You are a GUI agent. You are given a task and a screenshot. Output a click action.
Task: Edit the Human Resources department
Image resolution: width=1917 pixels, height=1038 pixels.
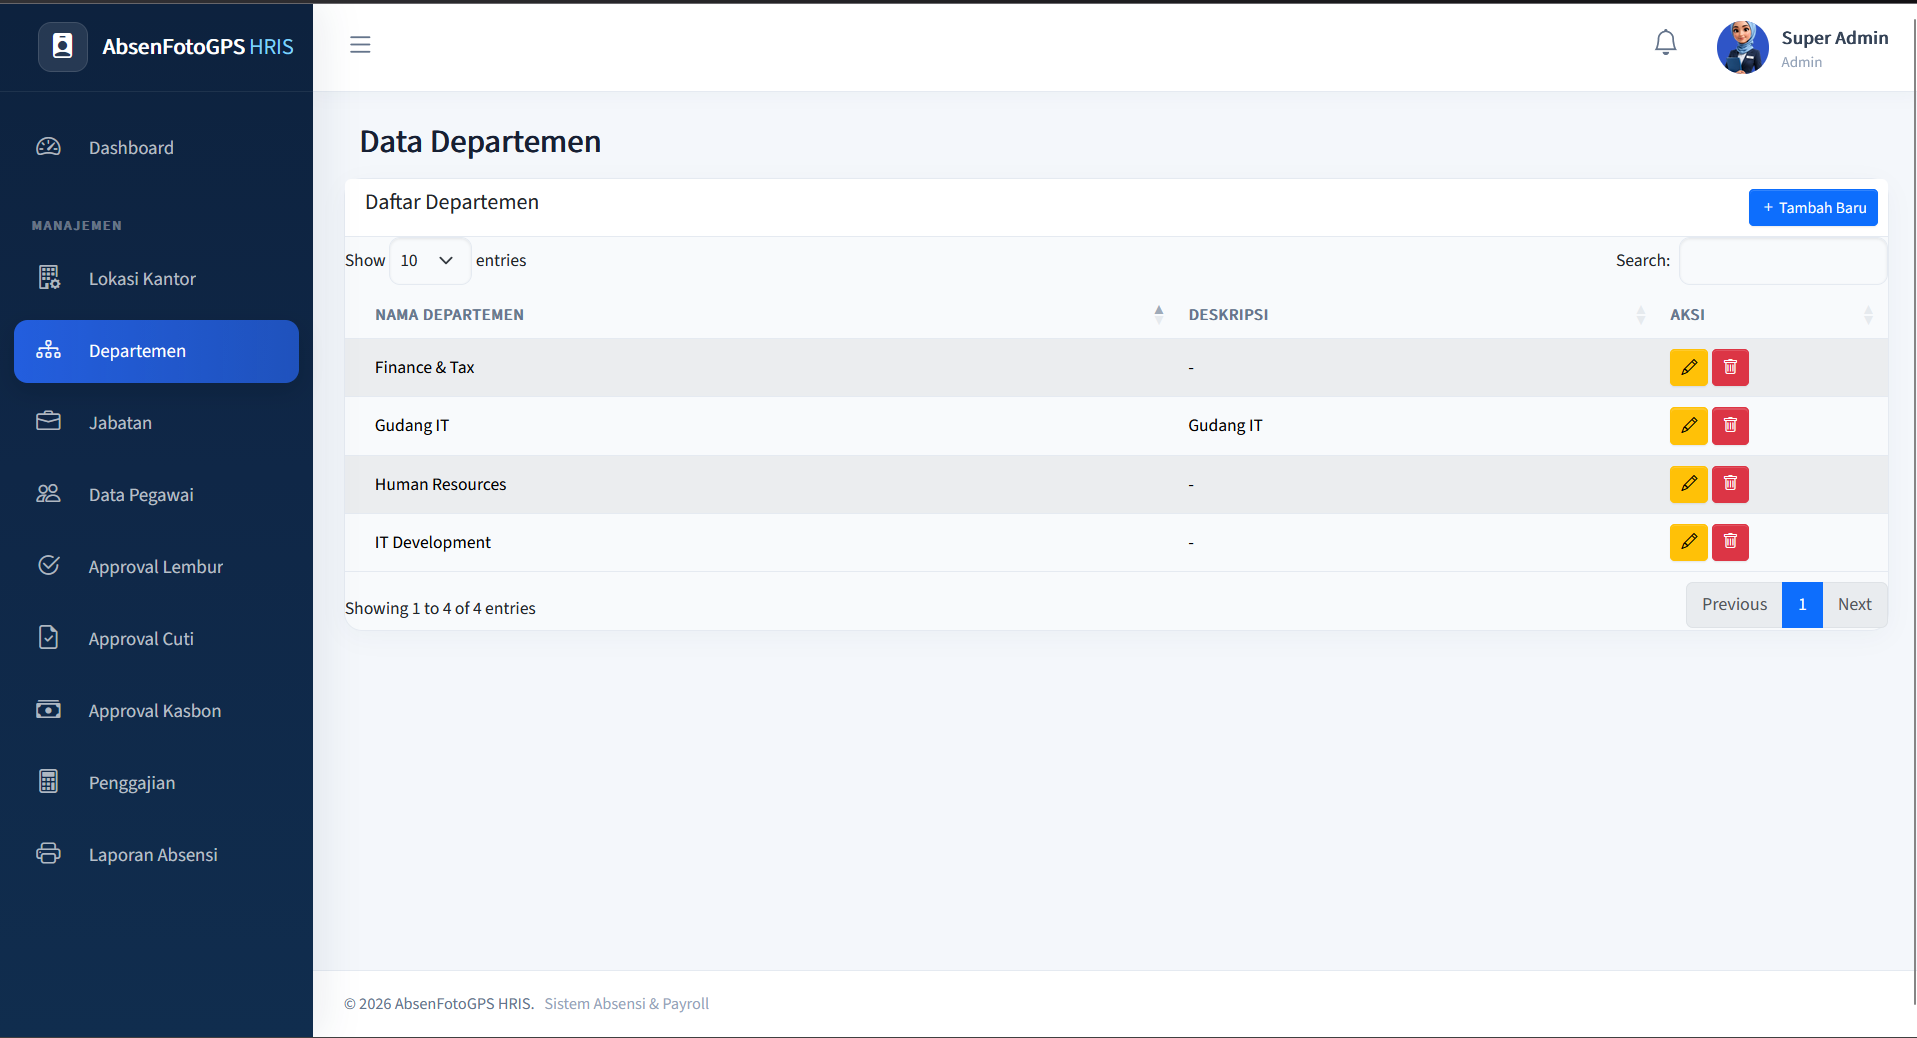[x=1688, y=484]
